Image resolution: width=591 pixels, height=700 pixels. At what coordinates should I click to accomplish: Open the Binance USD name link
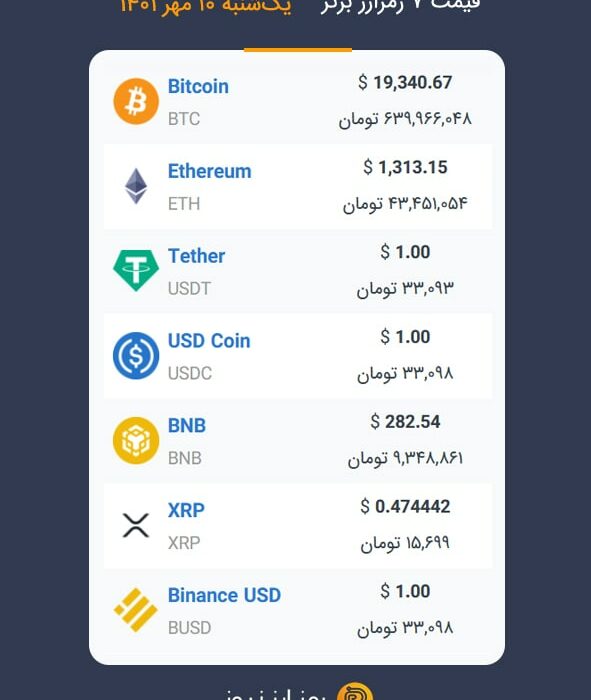pyautogui.click(x=224, y=596)
